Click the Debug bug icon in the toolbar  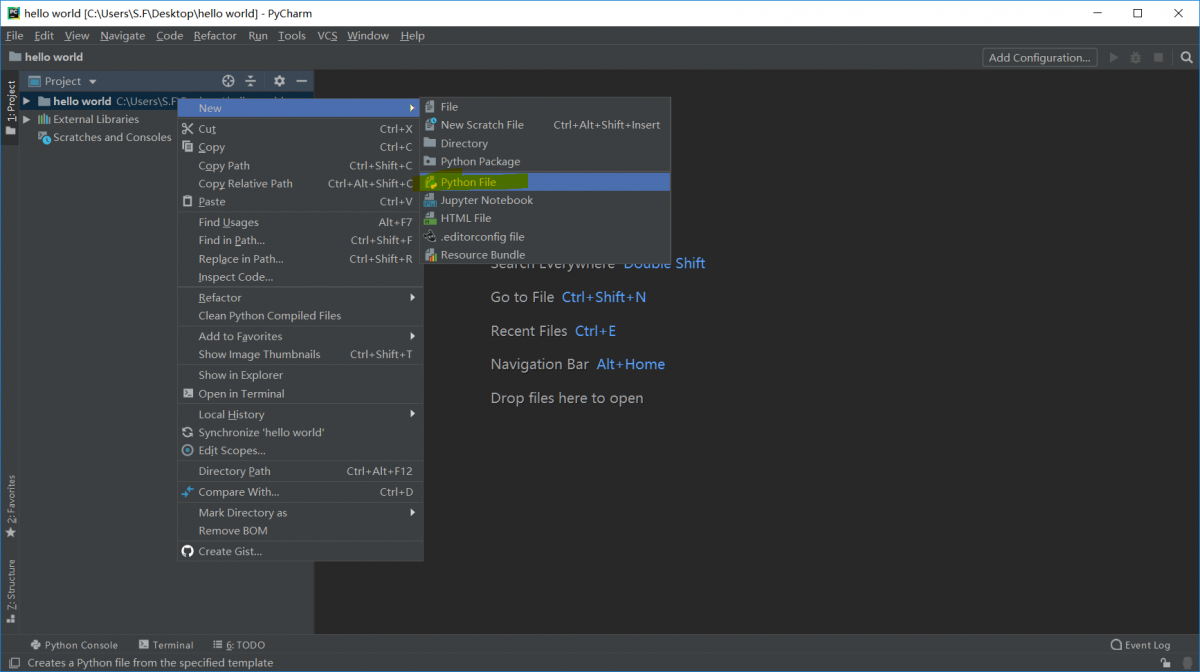[1136, 58]
